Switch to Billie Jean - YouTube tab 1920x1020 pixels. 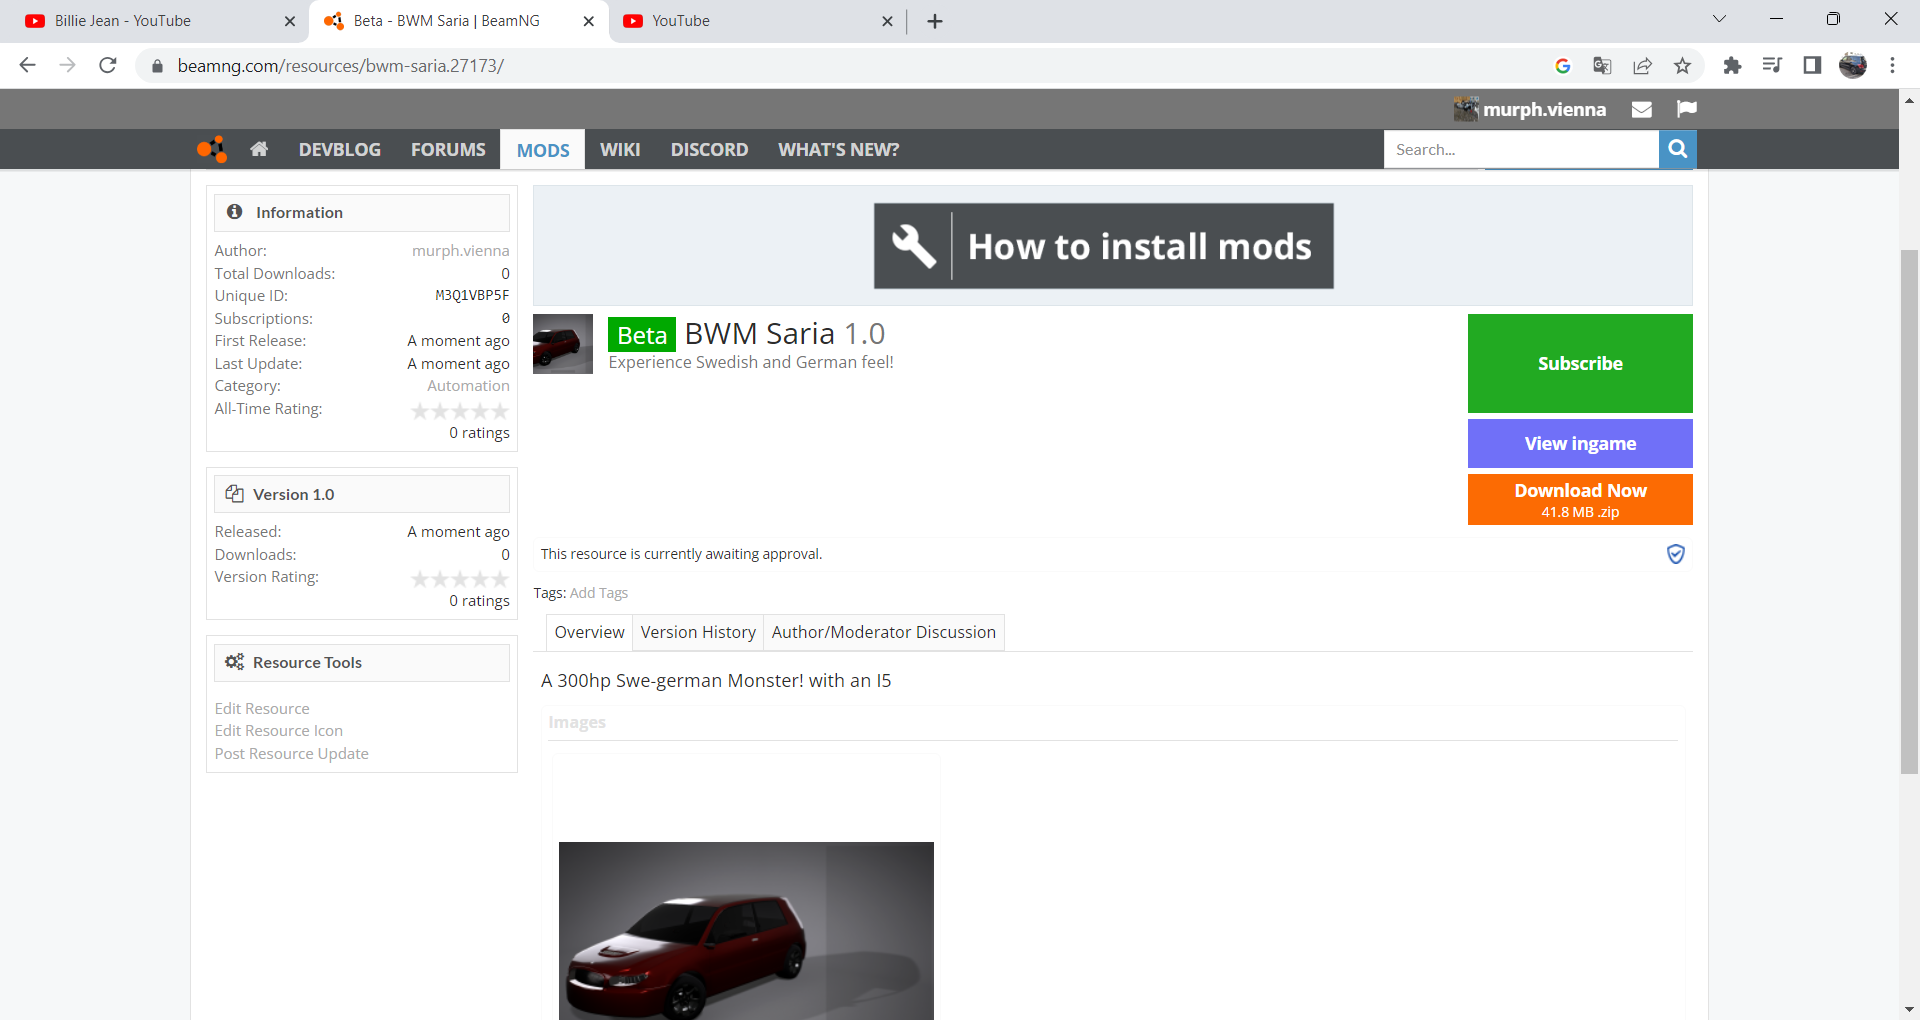pyautogui.click(x=155, y=21)
